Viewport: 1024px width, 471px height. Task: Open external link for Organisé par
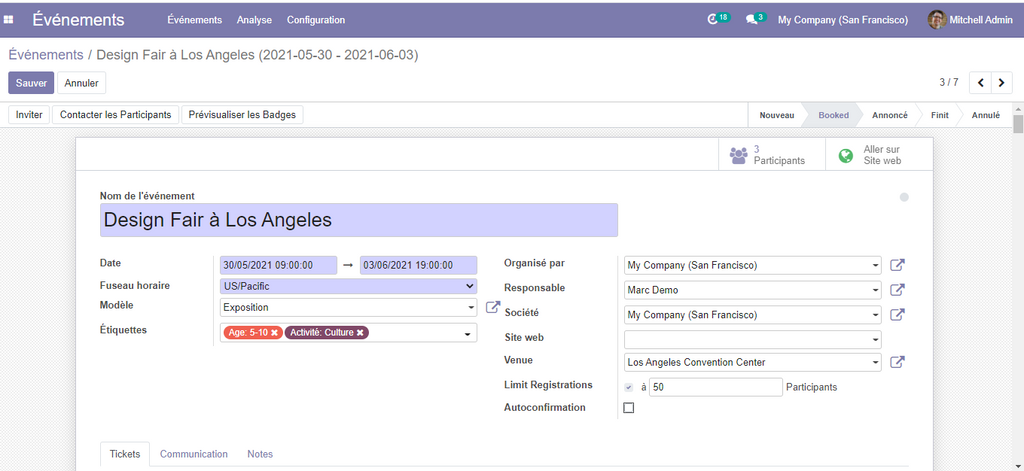click(x=898, y=265)
